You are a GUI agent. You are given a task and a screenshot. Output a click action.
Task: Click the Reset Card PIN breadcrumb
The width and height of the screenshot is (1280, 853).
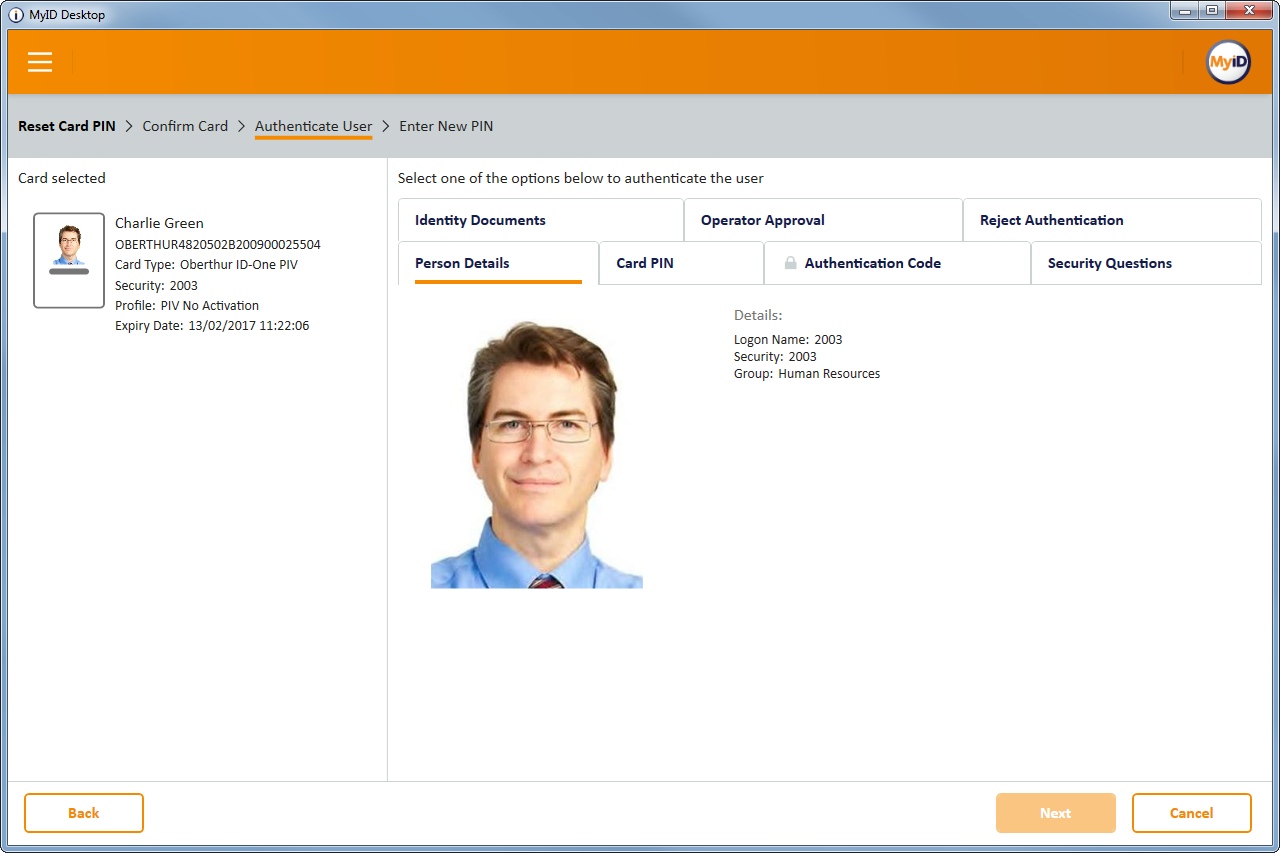pos(67,126)
